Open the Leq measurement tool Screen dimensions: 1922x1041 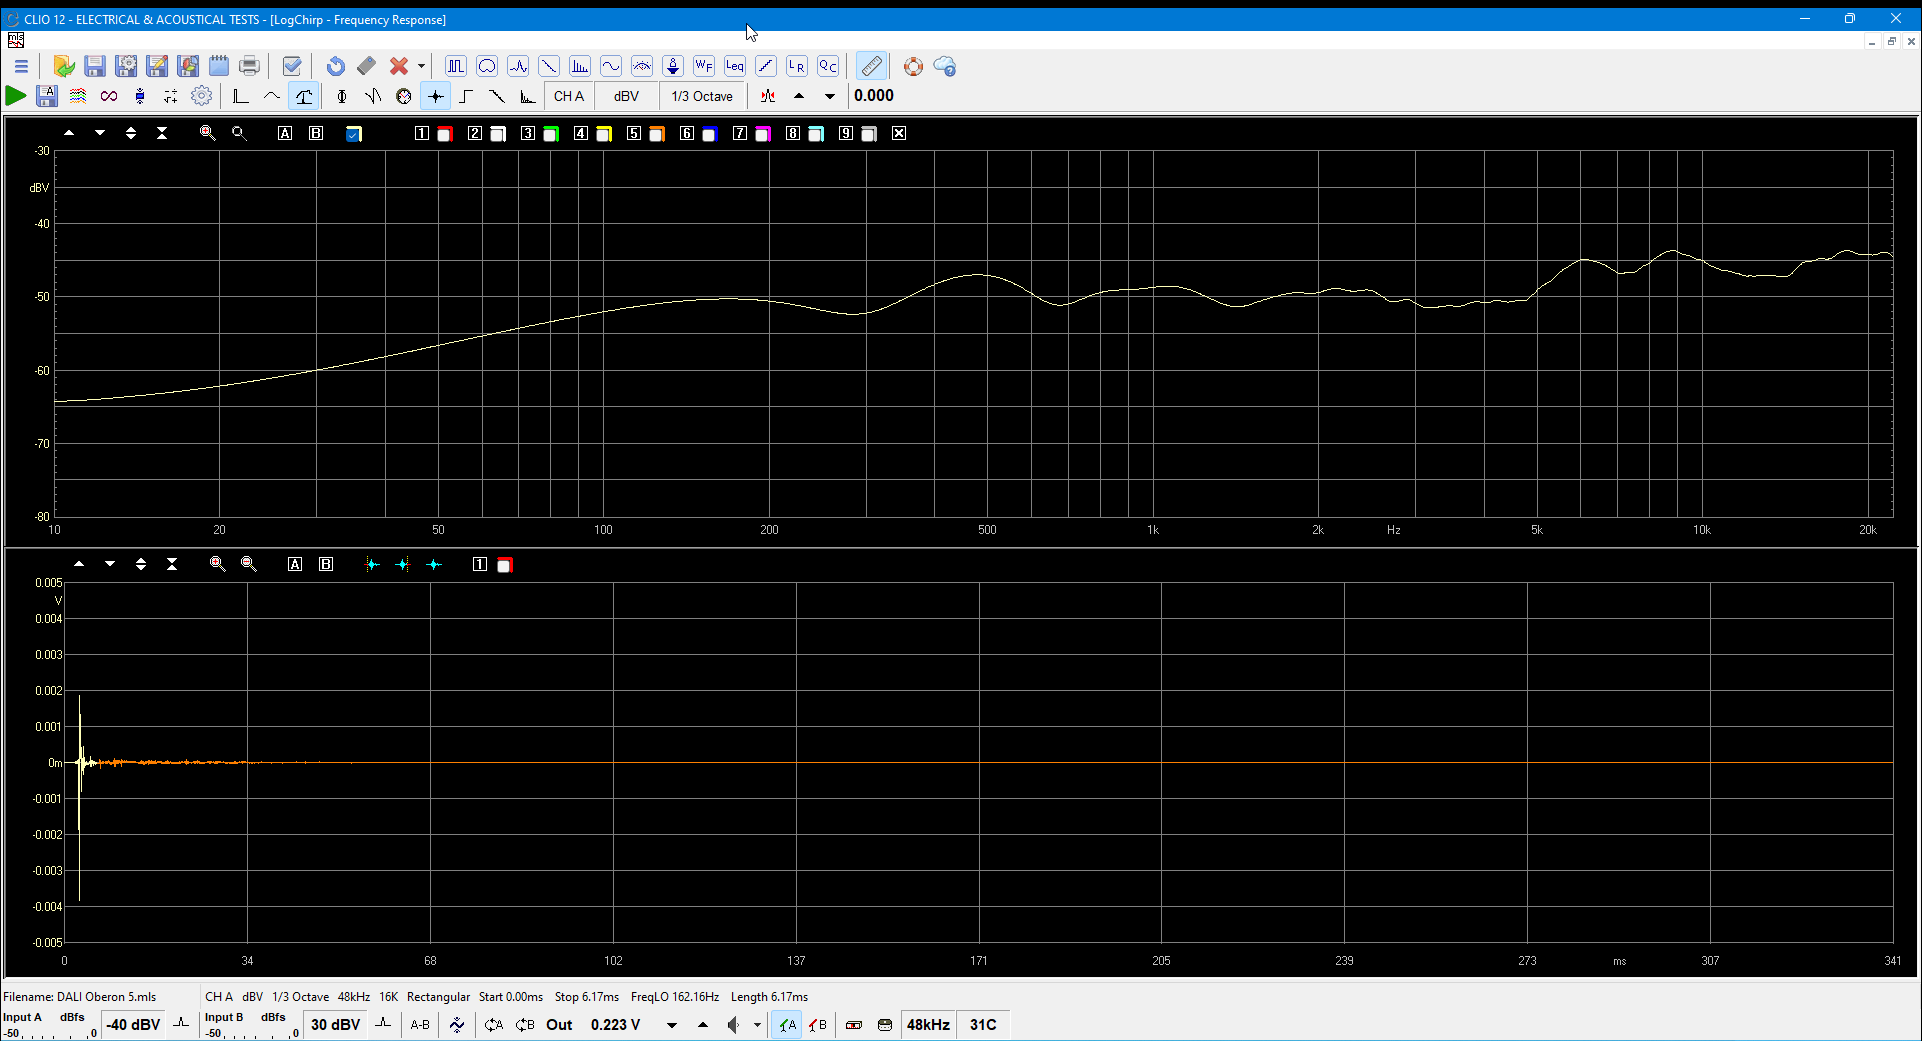coord(735,66)
